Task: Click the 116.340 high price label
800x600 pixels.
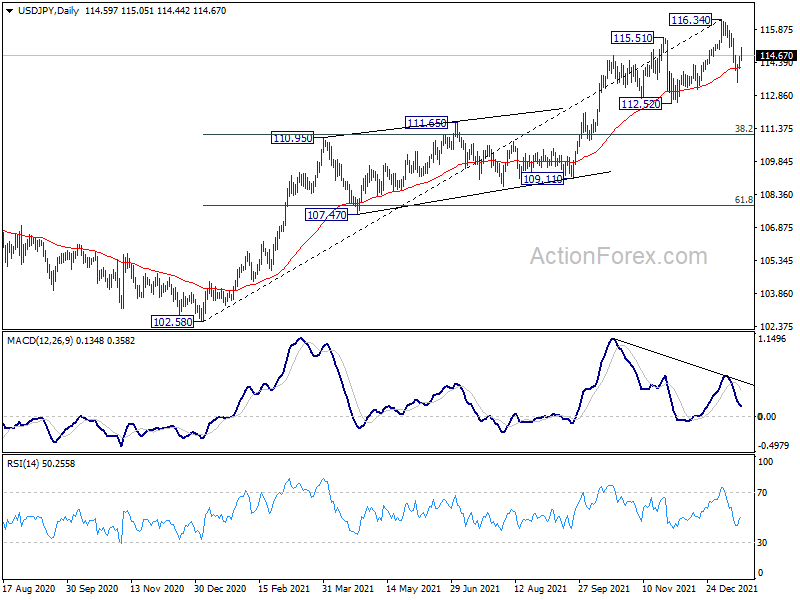Action: pos(691,20)
